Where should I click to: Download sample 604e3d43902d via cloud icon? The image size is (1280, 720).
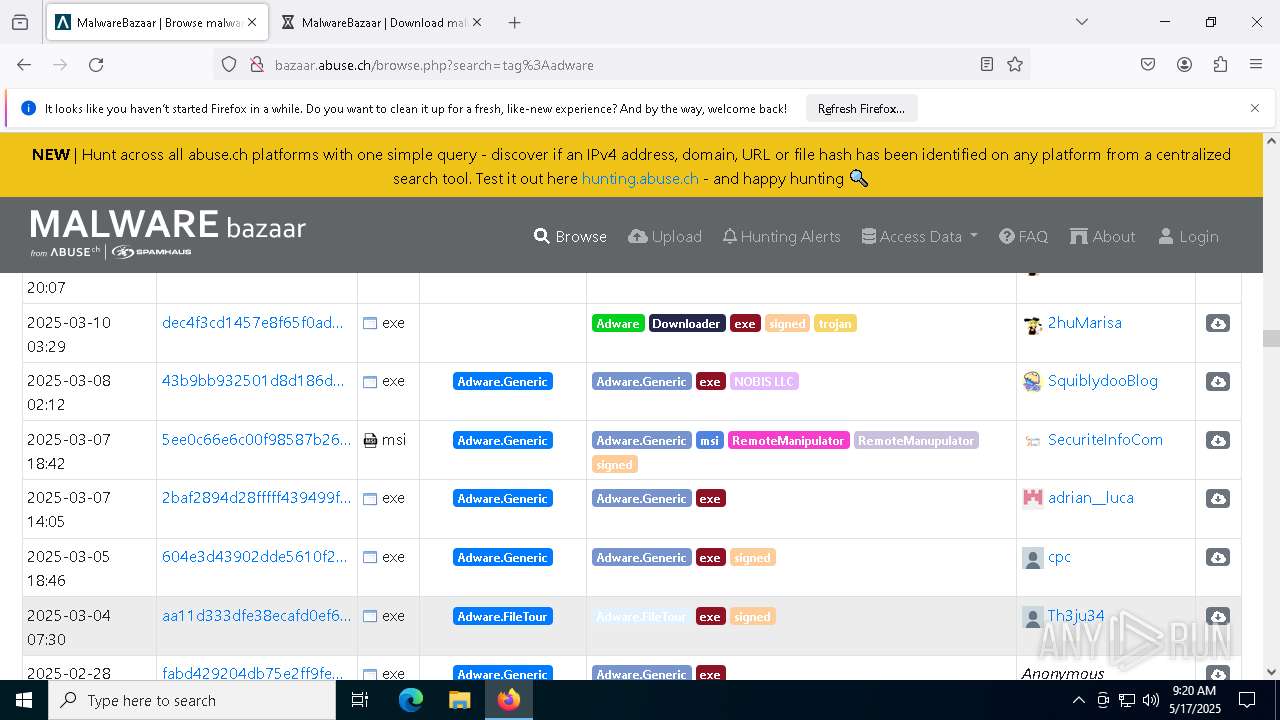[1217, 558]
